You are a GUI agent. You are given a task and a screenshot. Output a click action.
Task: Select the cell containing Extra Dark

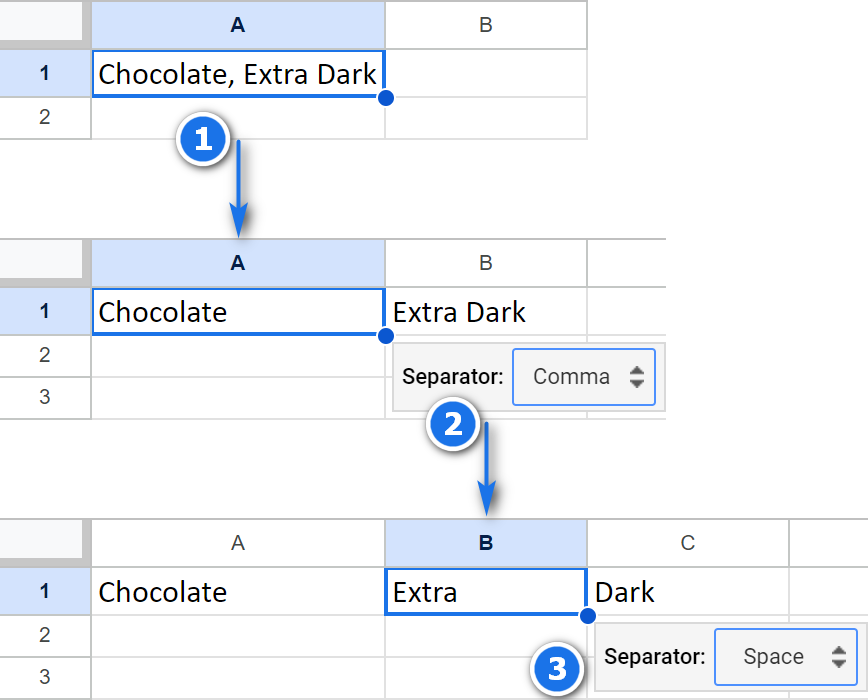(486, 312)
